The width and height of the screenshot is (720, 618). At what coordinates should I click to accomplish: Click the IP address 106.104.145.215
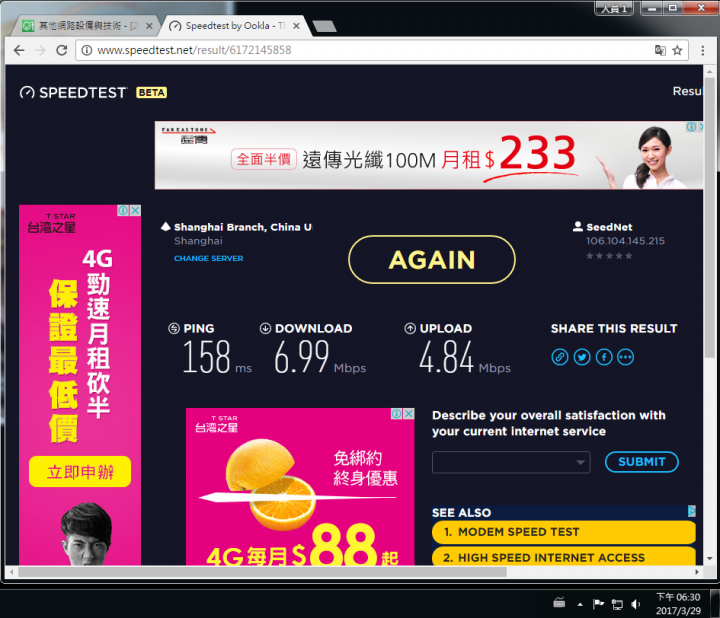[x=625, y=241]
